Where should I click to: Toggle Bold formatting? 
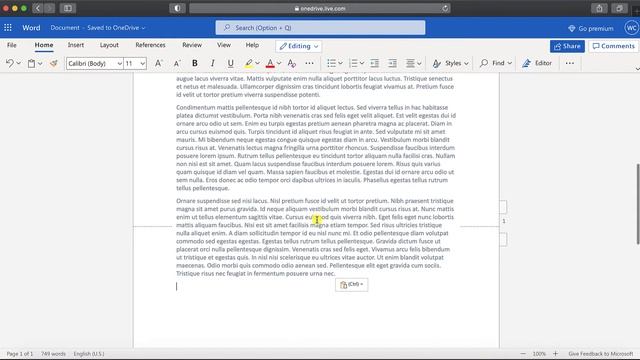195,63
